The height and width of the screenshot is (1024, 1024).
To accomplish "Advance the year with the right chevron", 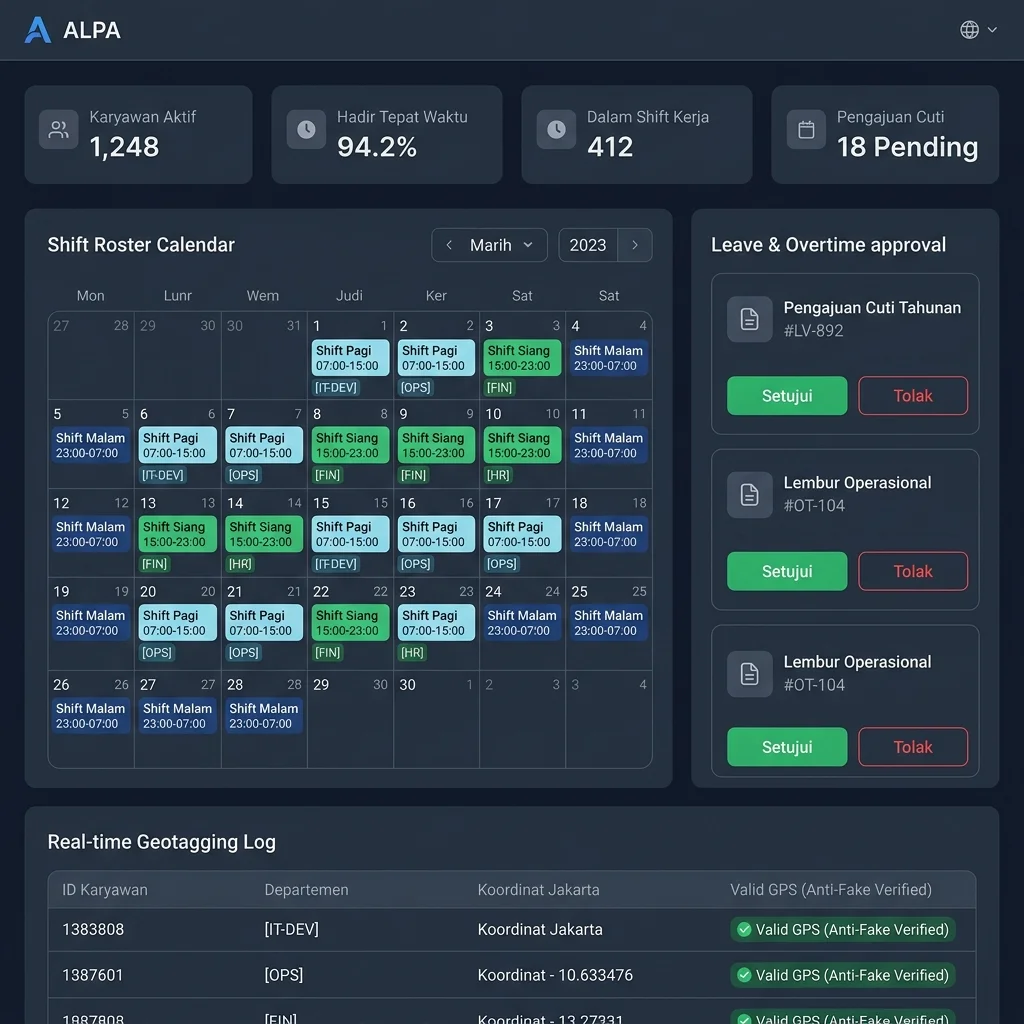I will (x=635, y=245).
